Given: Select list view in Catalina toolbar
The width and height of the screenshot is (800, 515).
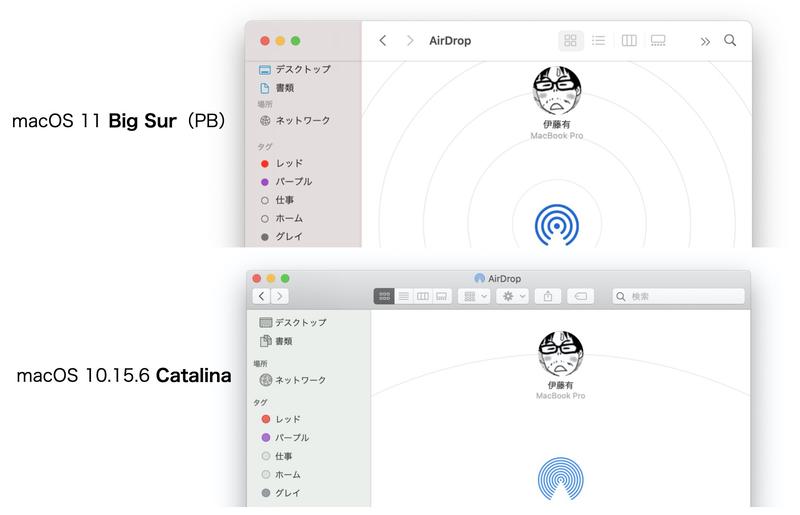Looking at the screenshot, I should click(x=404, y=296).
